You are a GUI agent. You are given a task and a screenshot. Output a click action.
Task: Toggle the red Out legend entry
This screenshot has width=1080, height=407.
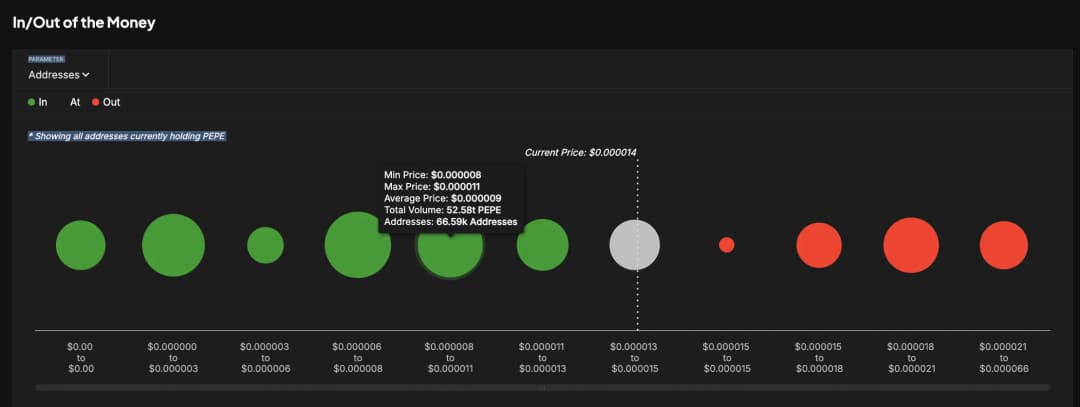pyautogui.click(x=105, y=102)
